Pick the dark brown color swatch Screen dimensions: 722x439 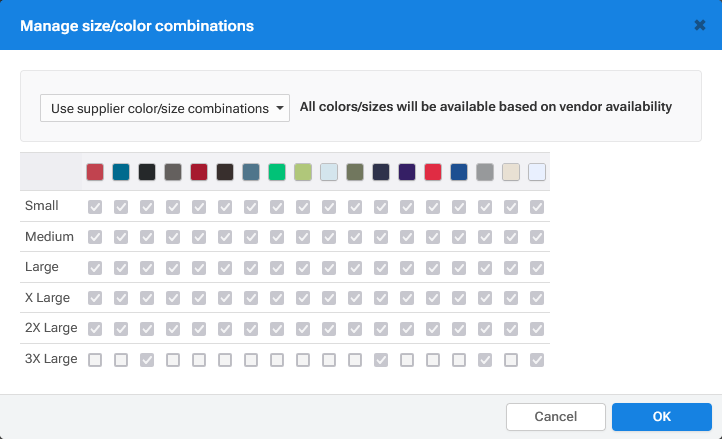[x=225, y=172]
